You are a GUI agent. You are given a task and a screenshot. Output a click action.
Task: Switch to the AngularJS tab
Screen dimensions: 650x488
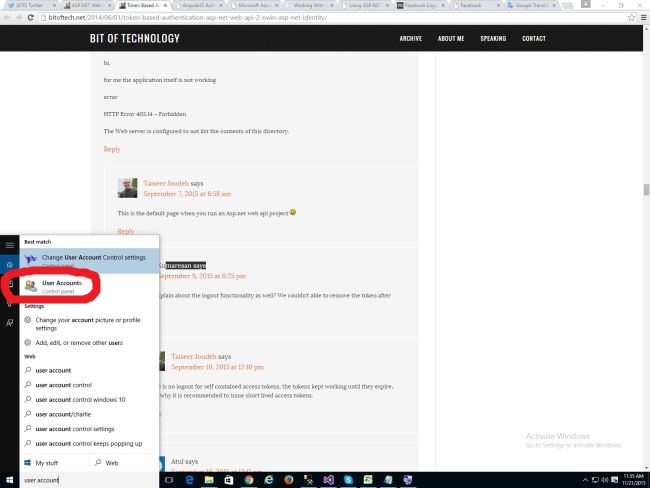[198, 5]
